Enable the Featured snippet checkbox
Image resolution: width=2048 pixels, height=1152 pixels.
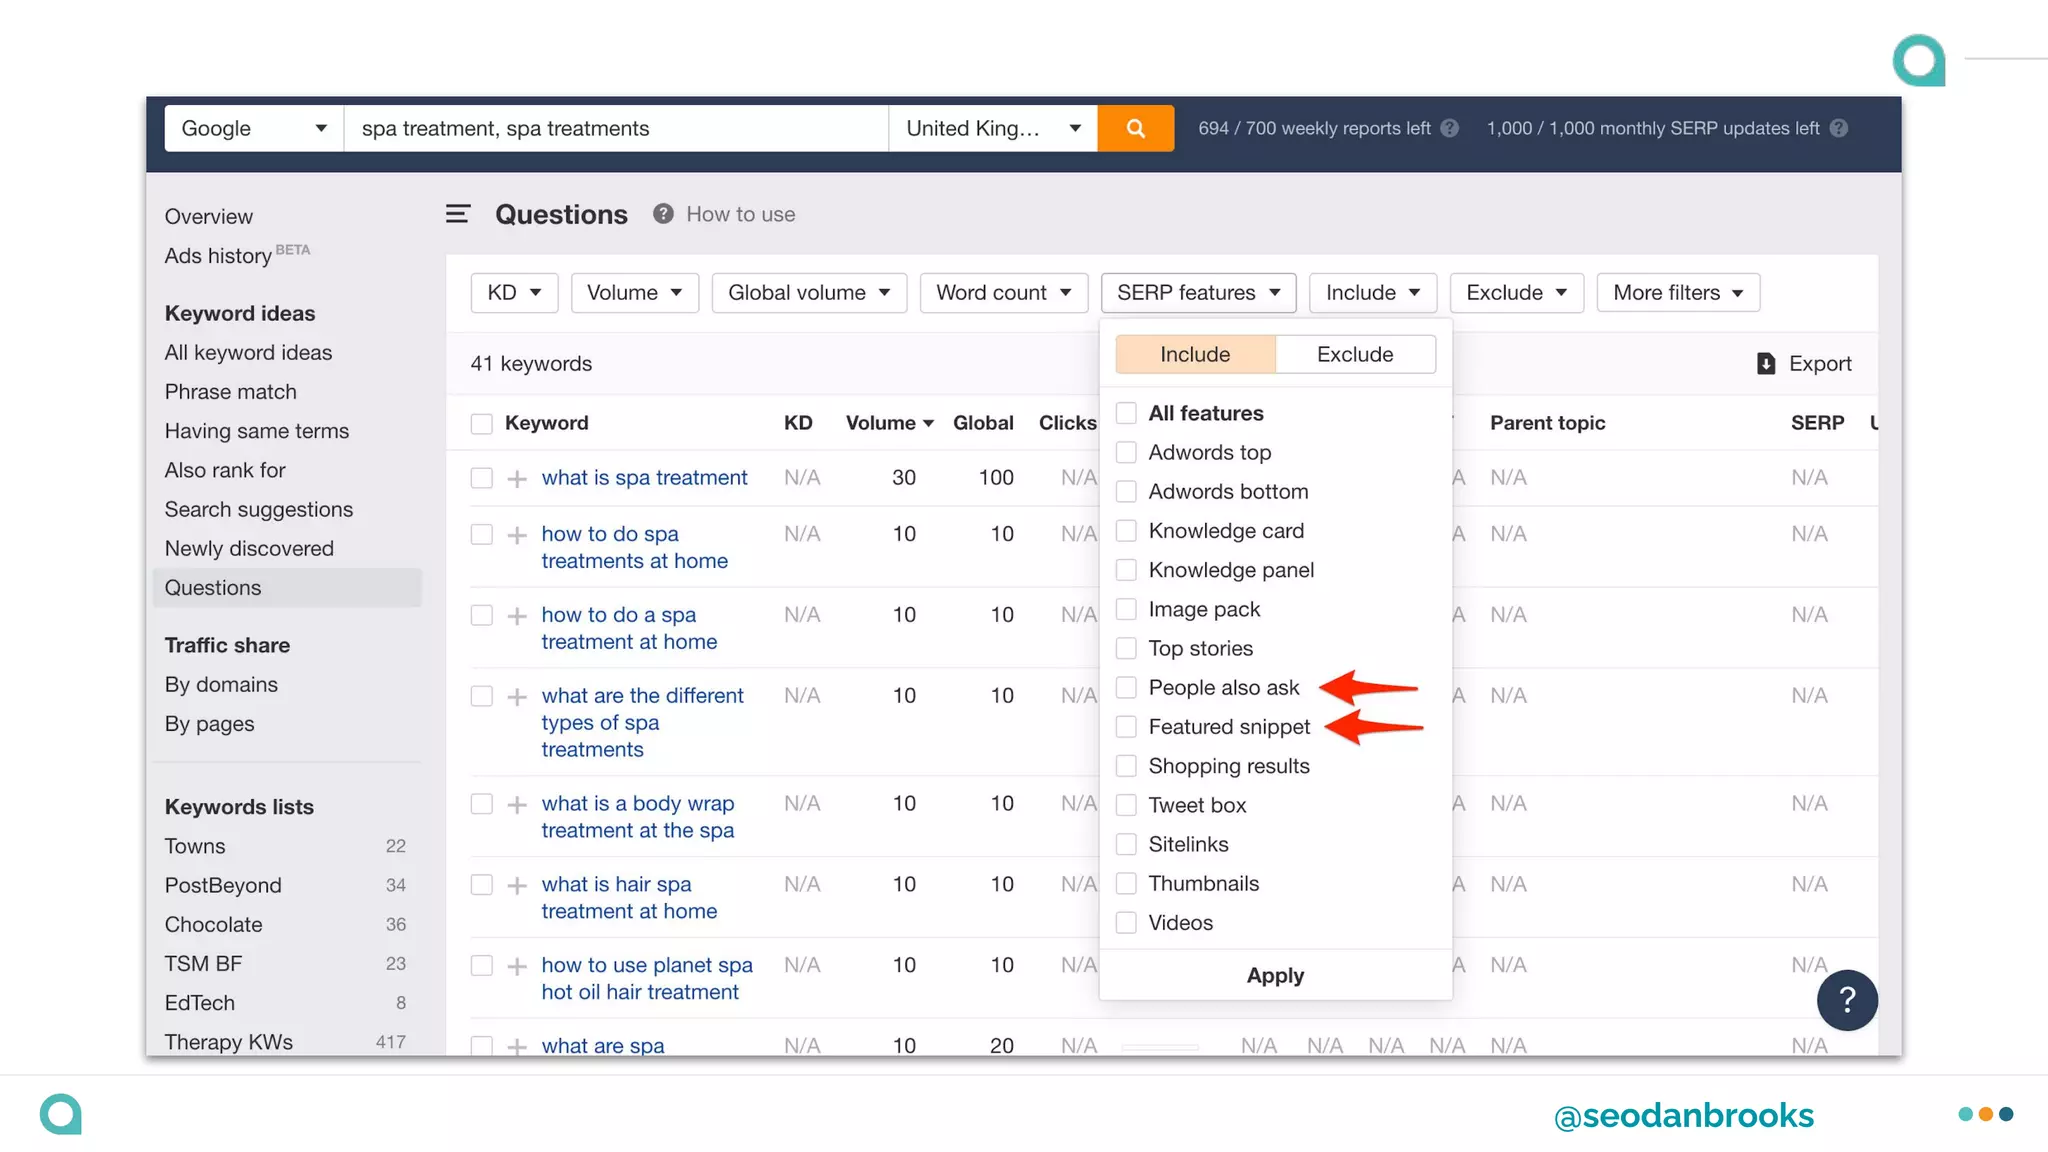point(1126,727)
